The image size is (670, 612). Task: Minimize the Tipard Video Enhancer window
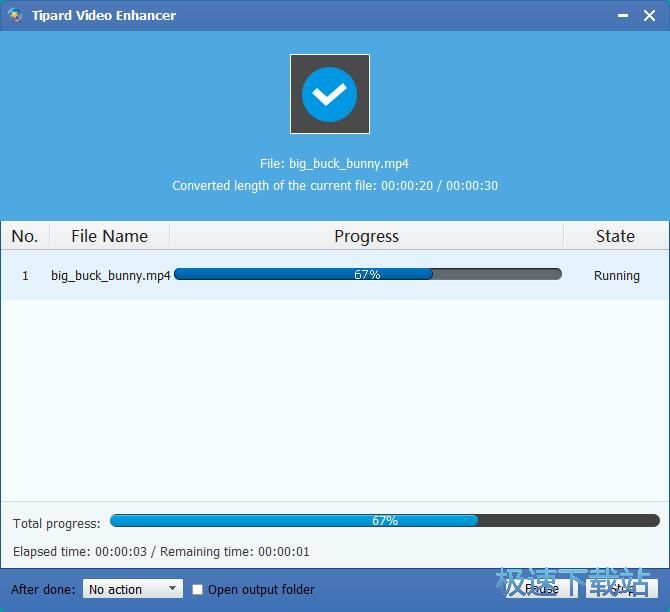[623, 15]
